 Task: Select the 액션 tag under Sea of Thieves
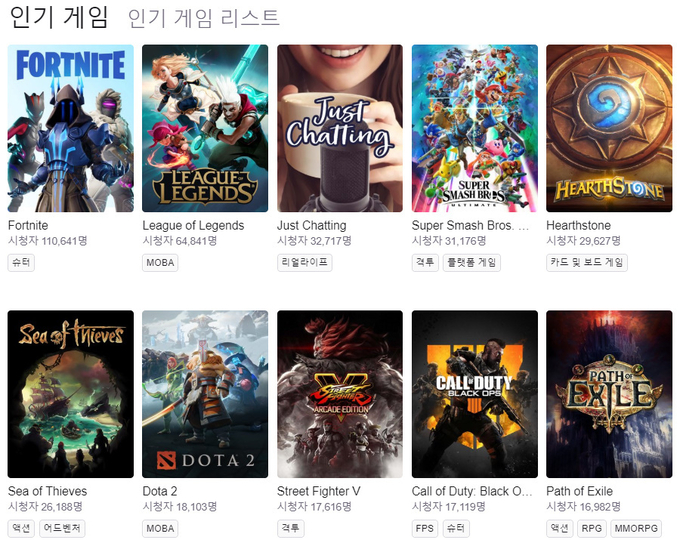pyautogui.click(x=21, y=529)
